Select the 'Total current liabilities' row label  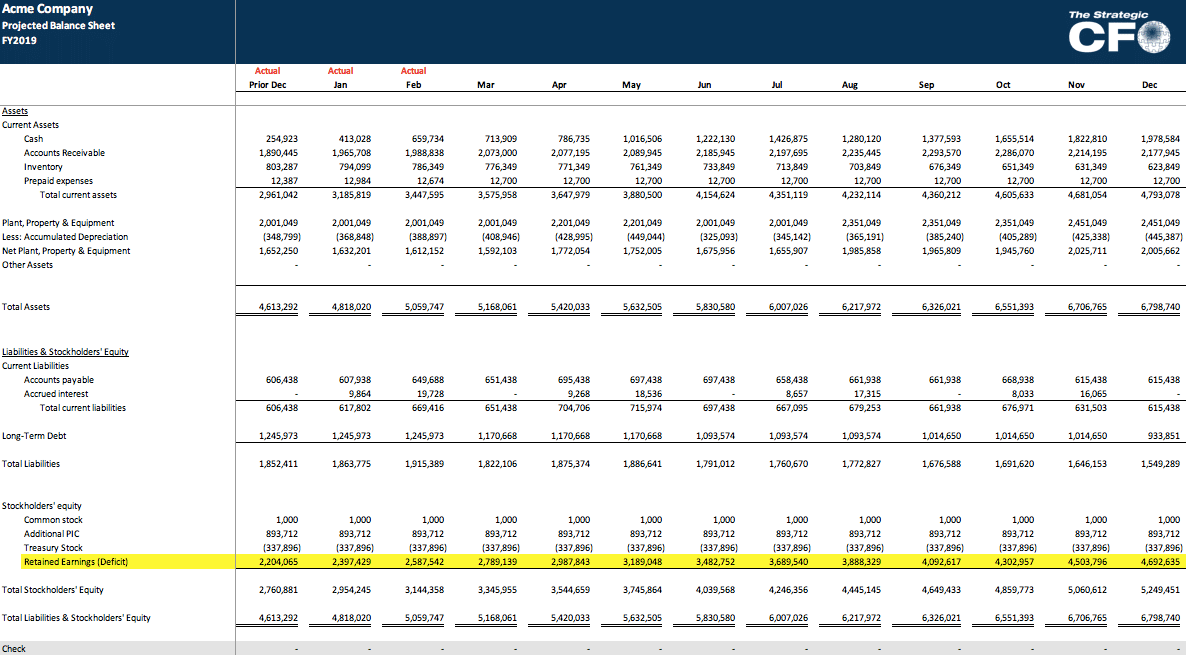(x=83, y=408)
